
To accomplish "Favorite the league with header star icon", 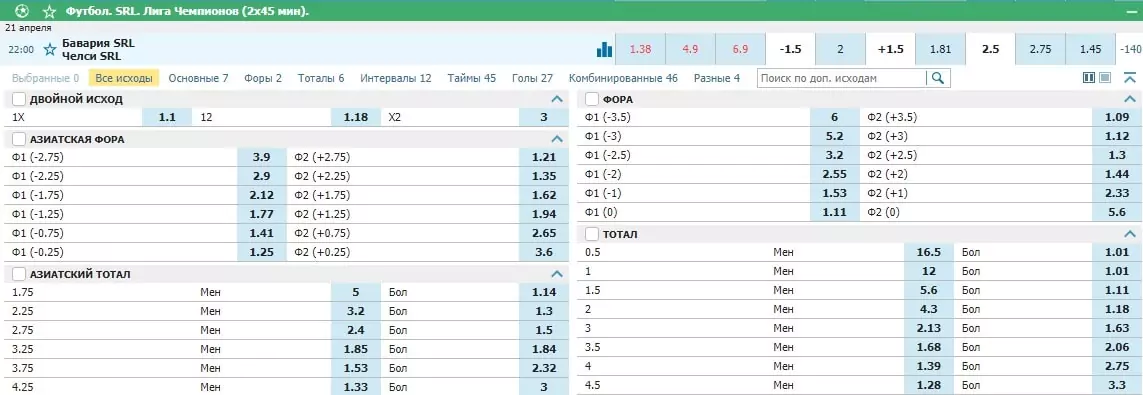I will point(49,12).
